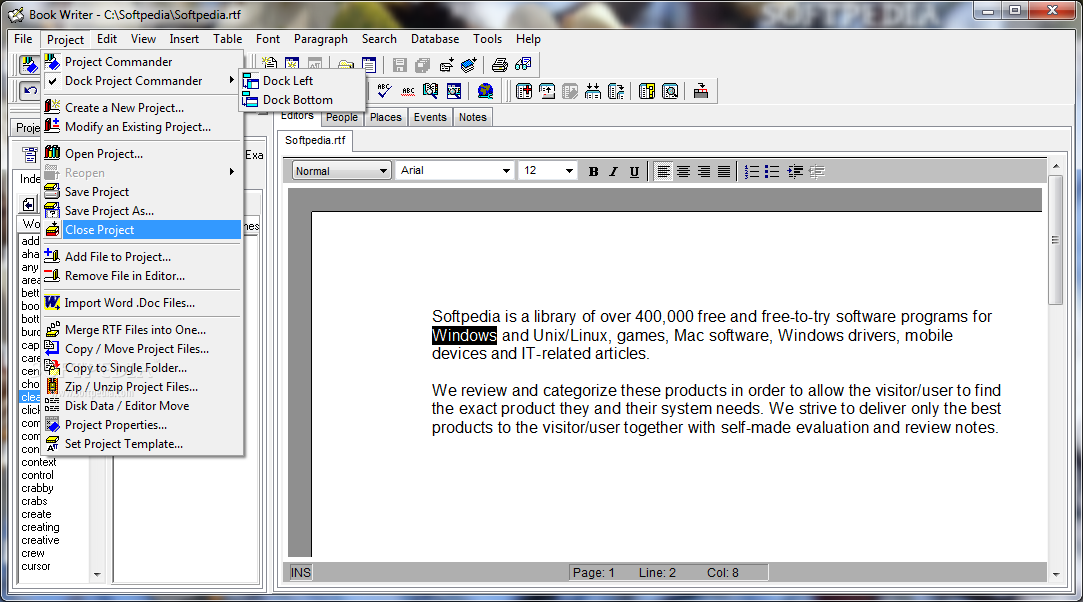Choose Open Project menu entry
The width and height of the screenshot is (1083, 602).
tap(142, 153)
